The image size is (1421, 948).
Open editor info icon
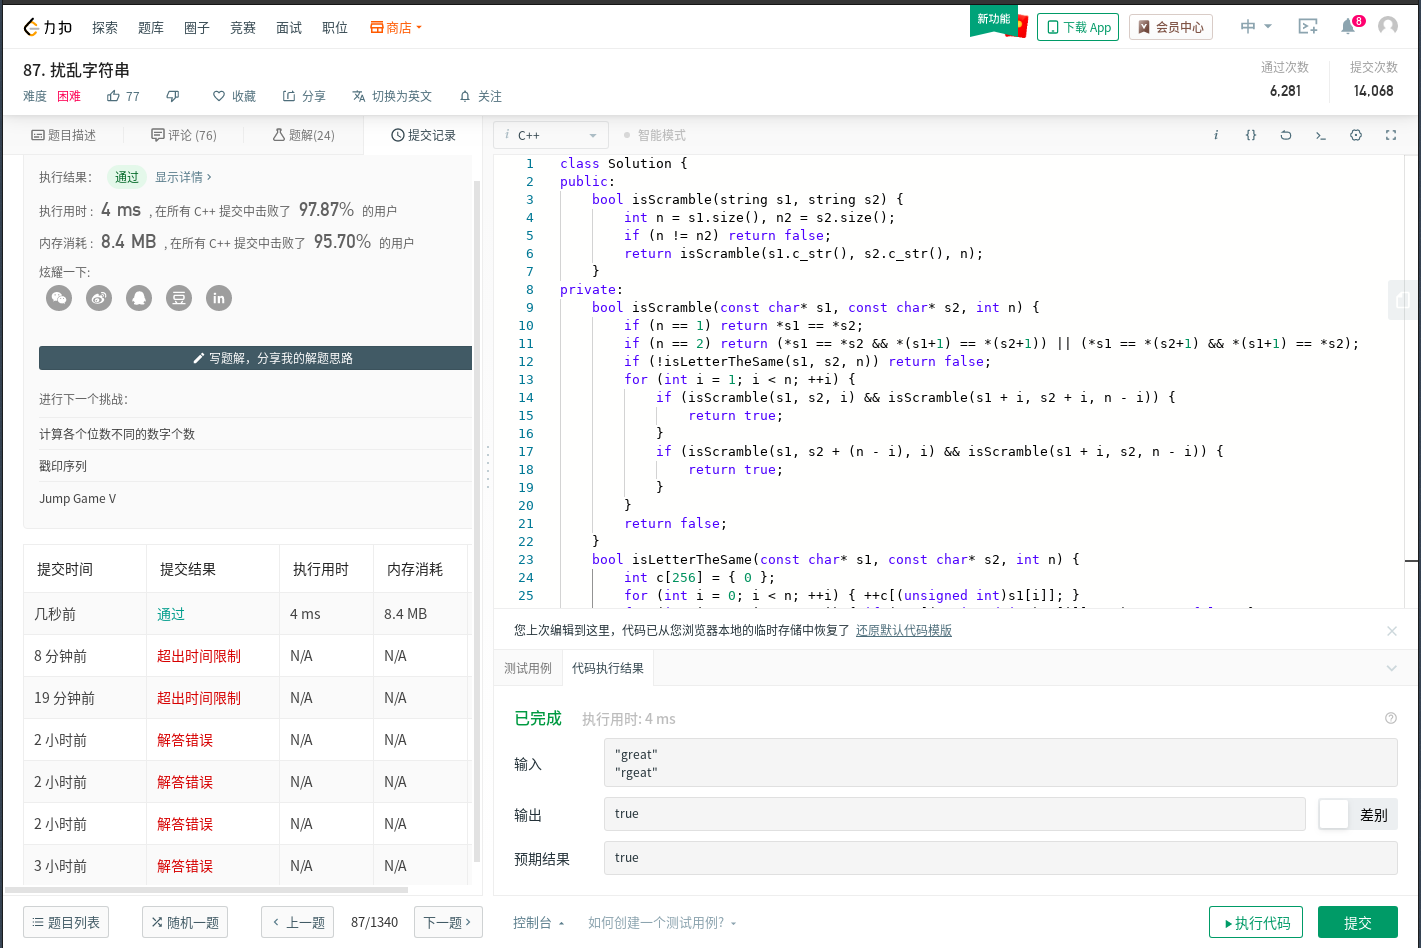pos(1216,135)
